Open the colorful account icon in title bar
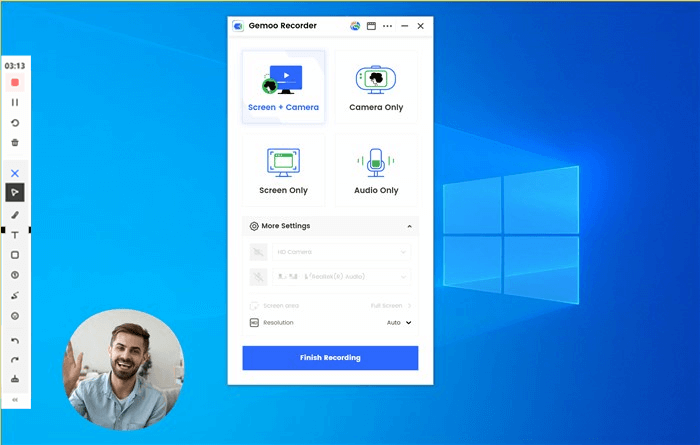The image size is (700, 445). click(x=355, y=26)
